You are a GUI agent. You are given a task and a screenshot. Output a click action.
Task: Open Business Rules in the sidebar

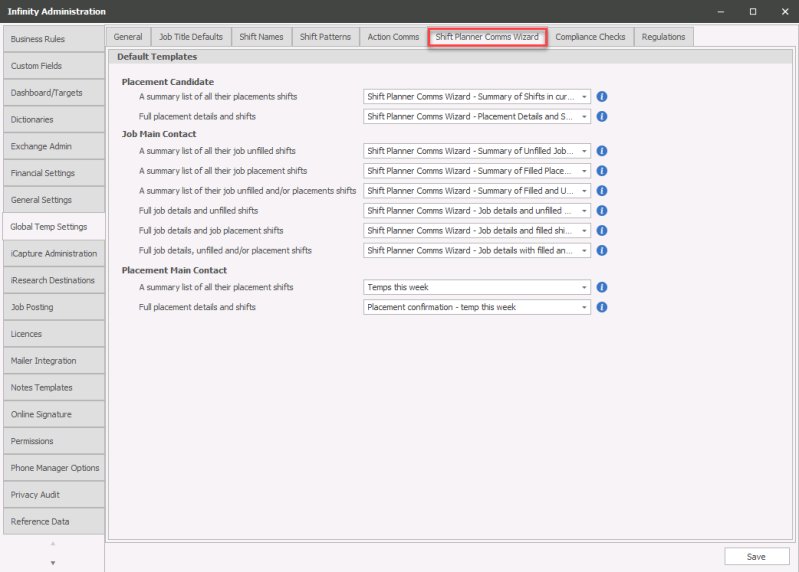tap(53, 39)
